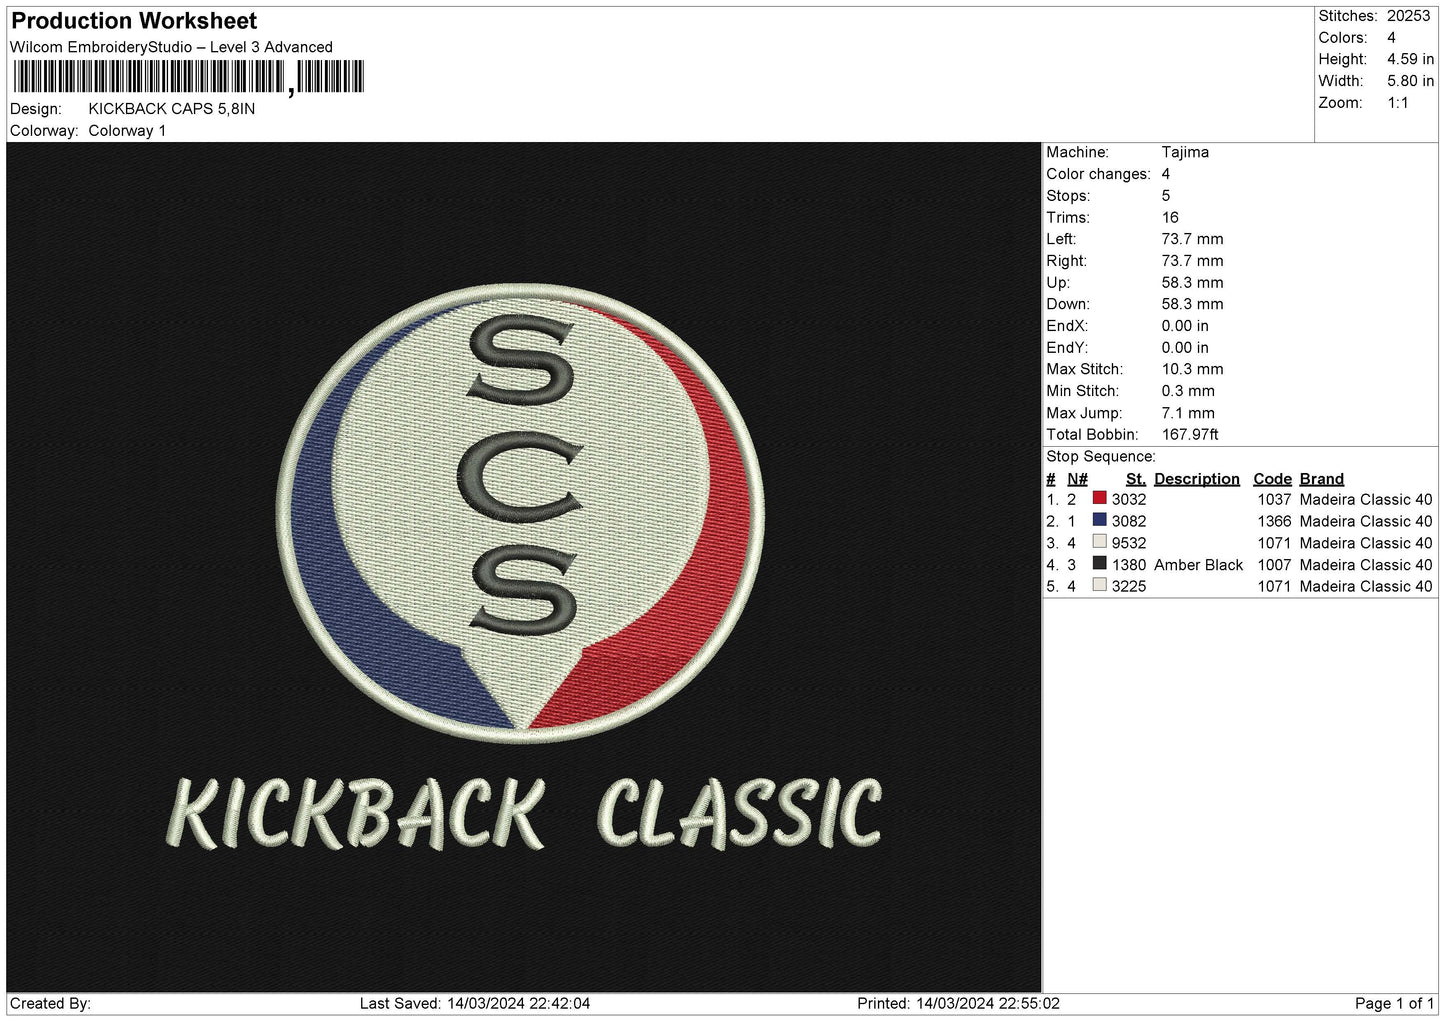Viewport: 1445px width, 1021px height.
Task: Click the embroidery design preview image
Action: (524, 567)
